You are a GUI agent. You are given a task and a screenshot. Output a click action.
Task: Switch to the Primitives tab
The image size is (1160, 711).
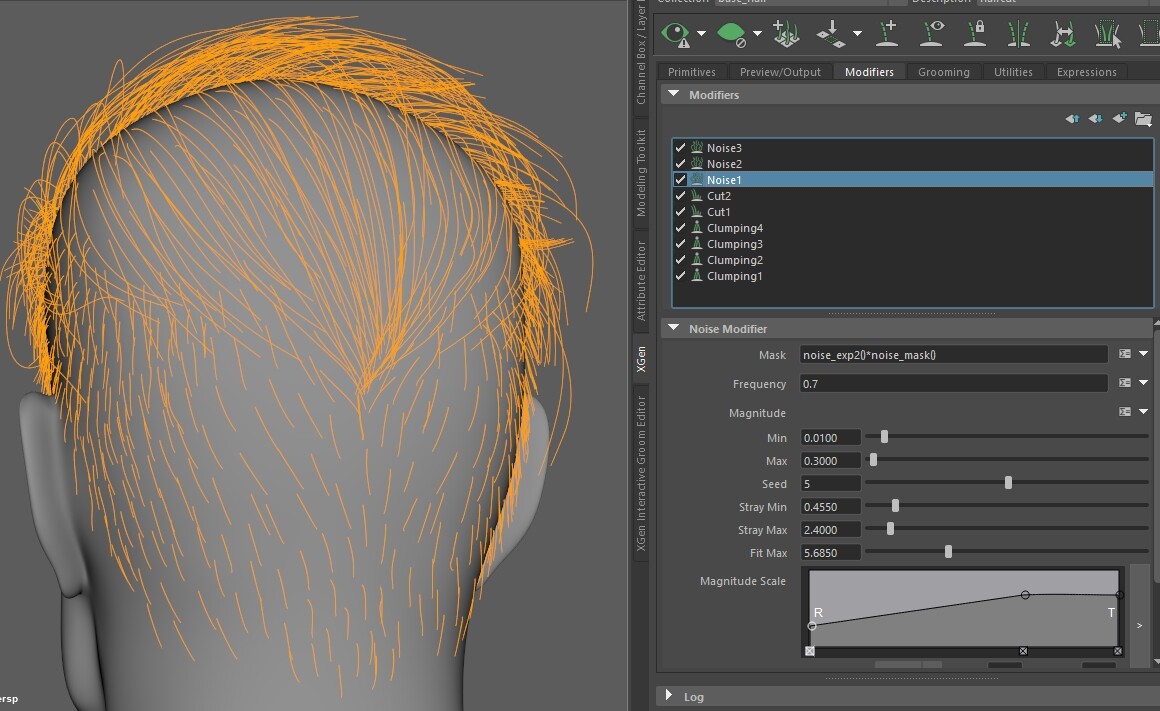tap(692, 72)
